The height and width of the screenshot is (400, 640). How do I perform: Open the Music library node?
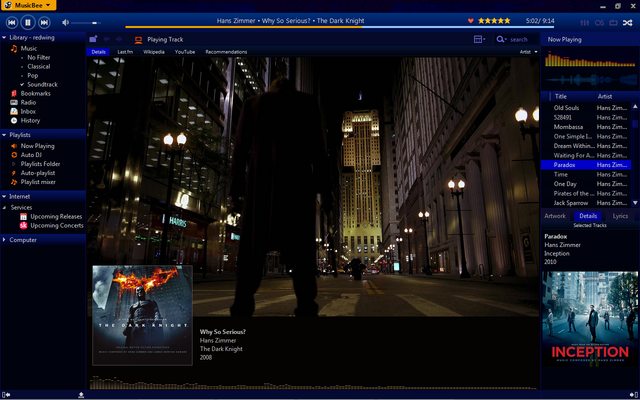(29, 48)
